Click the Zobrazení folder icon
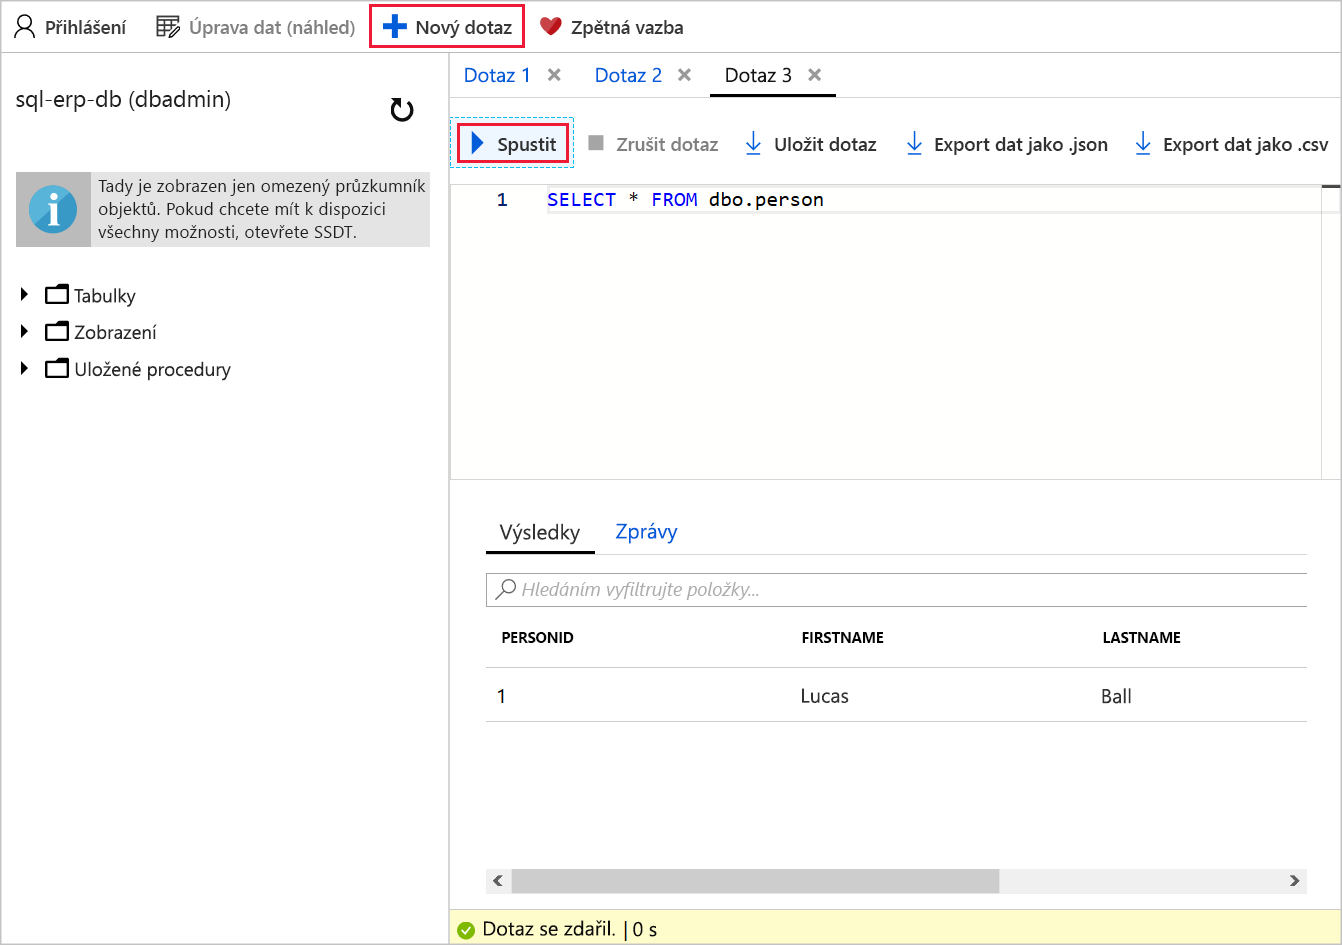 (x=57, y=331)
